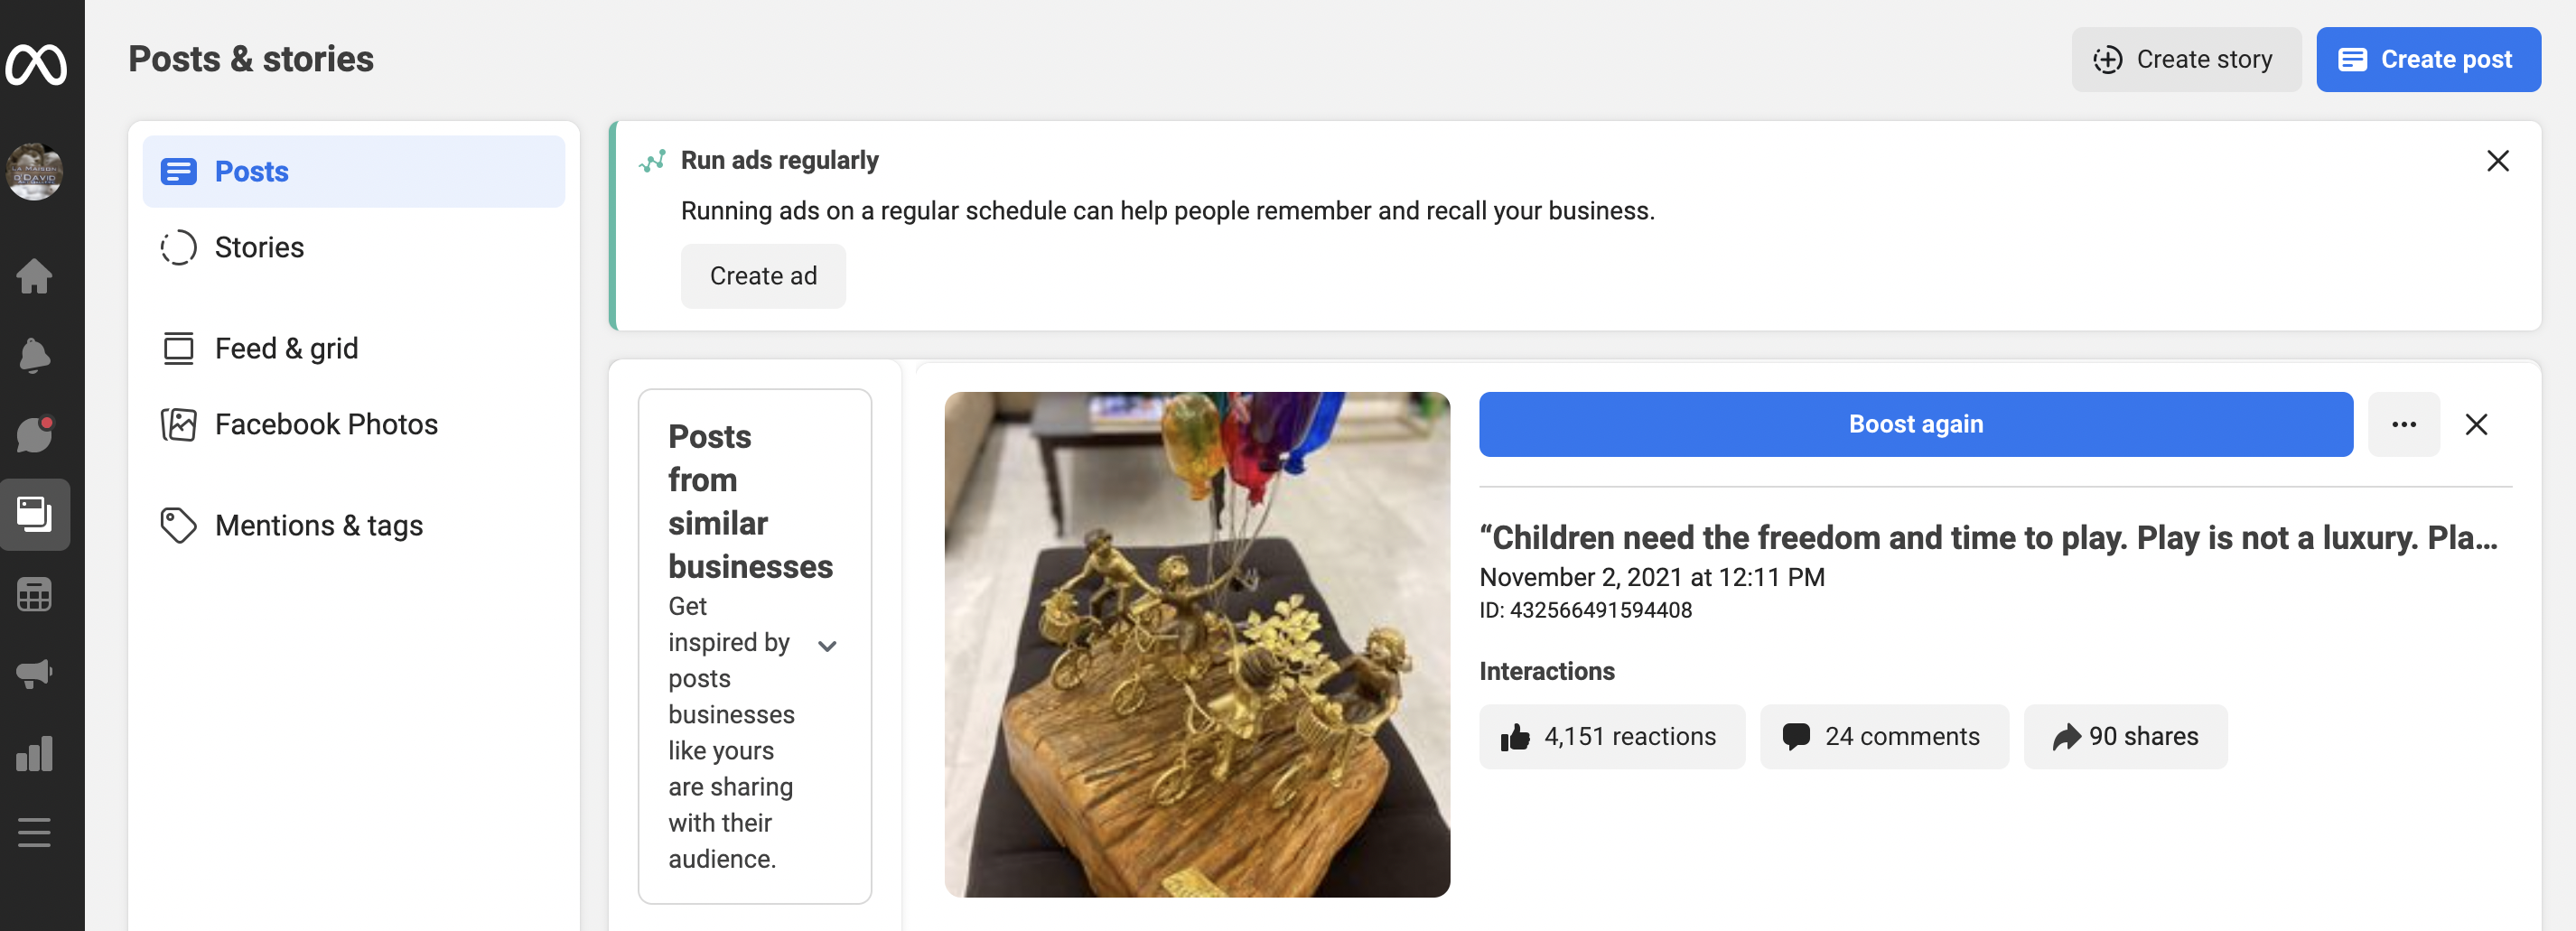Click the Meta logo icon
The width and height of the screenshot is (2576, 931).
coord(36,65)
